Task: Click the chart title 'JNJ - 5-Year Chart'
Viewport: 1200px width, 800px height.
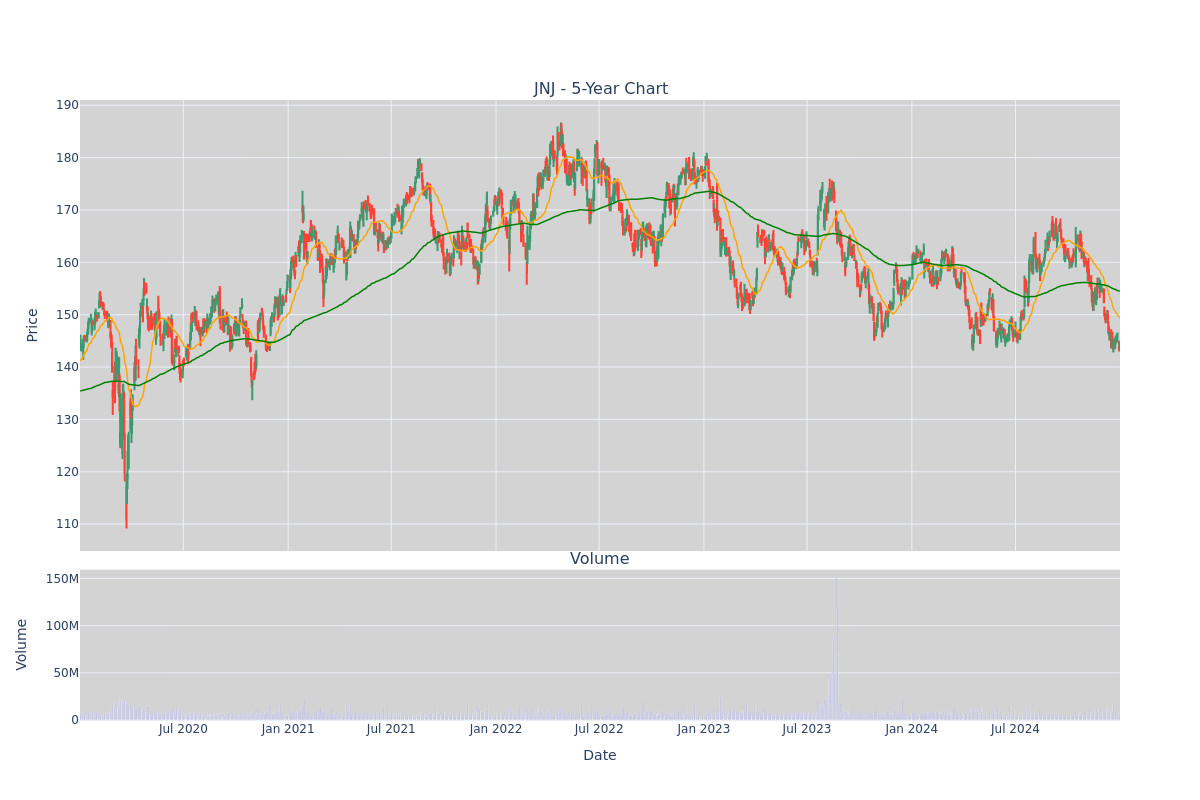Action: [600, 89]
